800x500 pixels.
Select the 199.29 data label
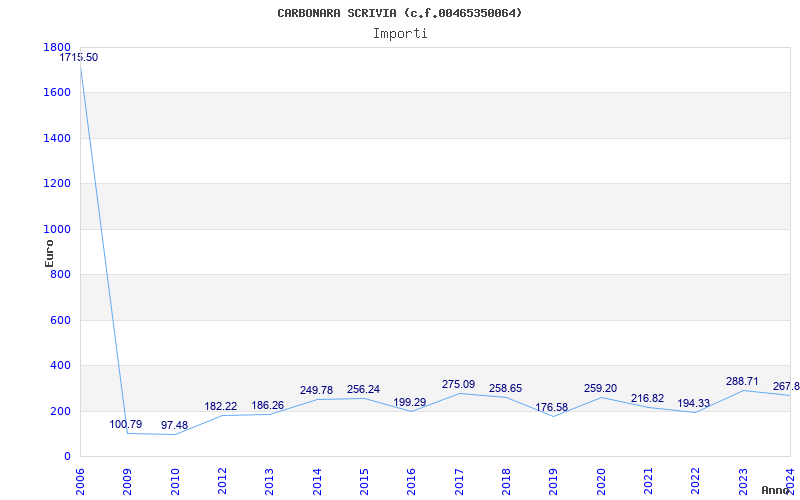(410, 403)
